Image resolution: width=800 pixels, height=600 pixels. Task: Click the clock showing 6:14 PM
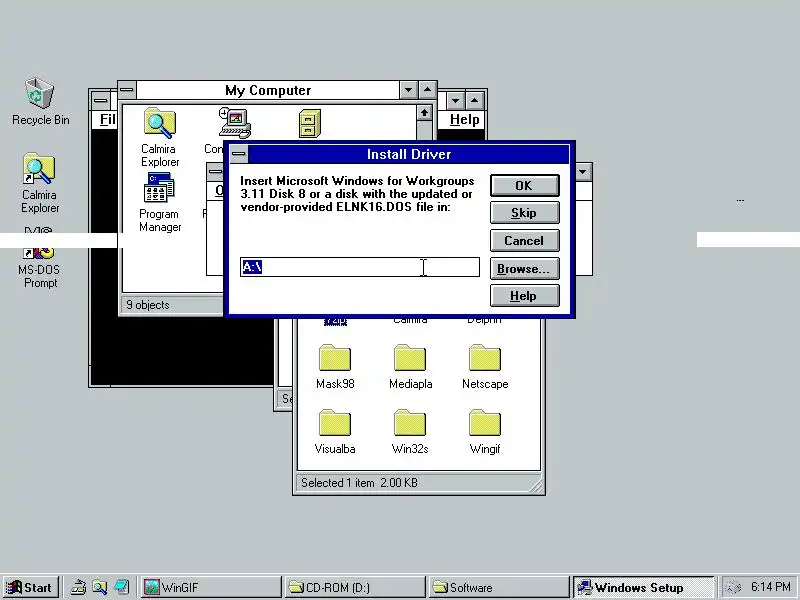click(770, 587)
